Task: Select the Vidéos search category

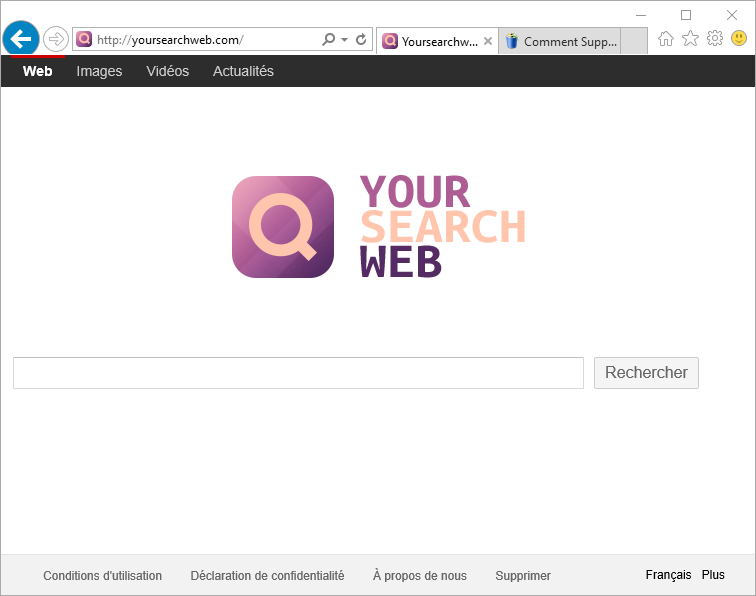Action: [168, 71]
